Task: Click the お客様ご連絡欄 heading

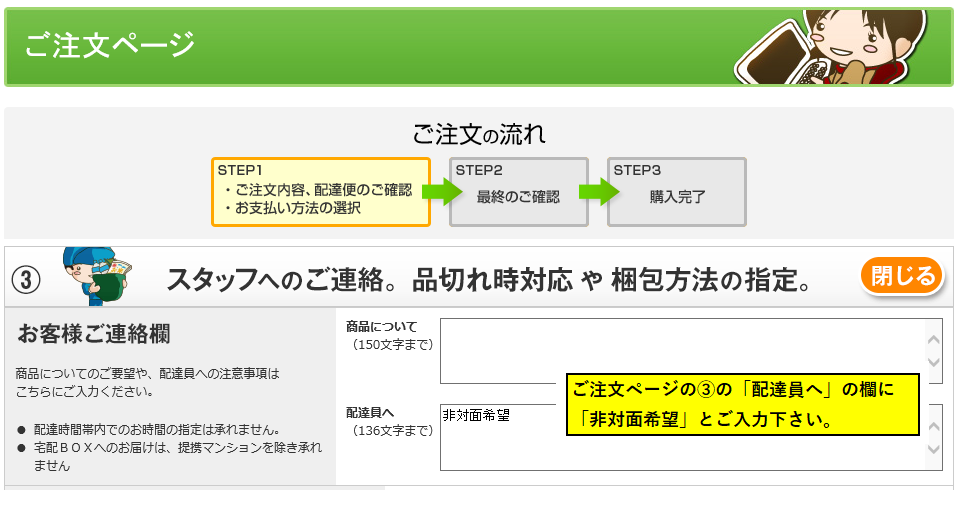Action: tap(87, 333)
